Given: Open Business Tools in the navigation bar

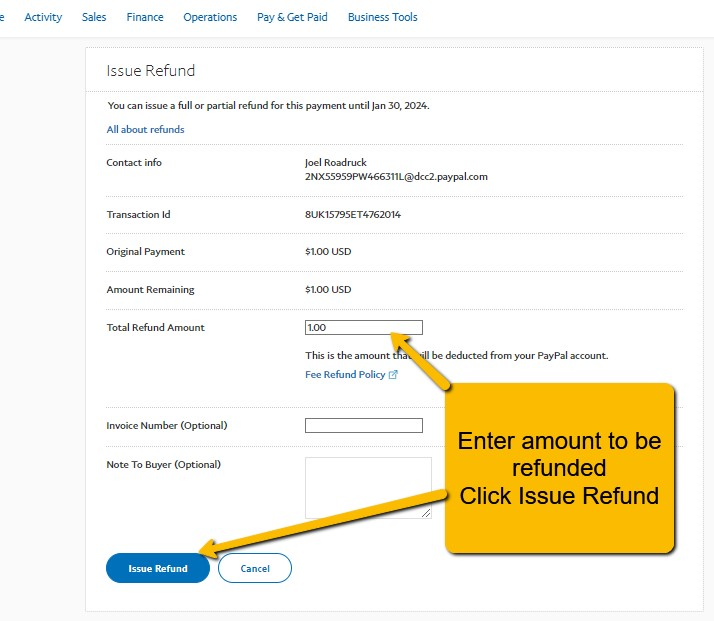Looking at the screenshot, I should (382, 17).
